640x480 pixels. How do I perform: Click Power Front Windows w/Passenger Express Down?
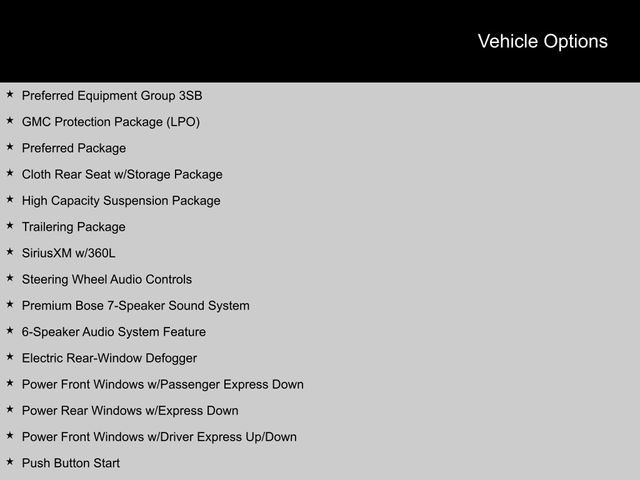pyautogui.click(x=162, y=384)
